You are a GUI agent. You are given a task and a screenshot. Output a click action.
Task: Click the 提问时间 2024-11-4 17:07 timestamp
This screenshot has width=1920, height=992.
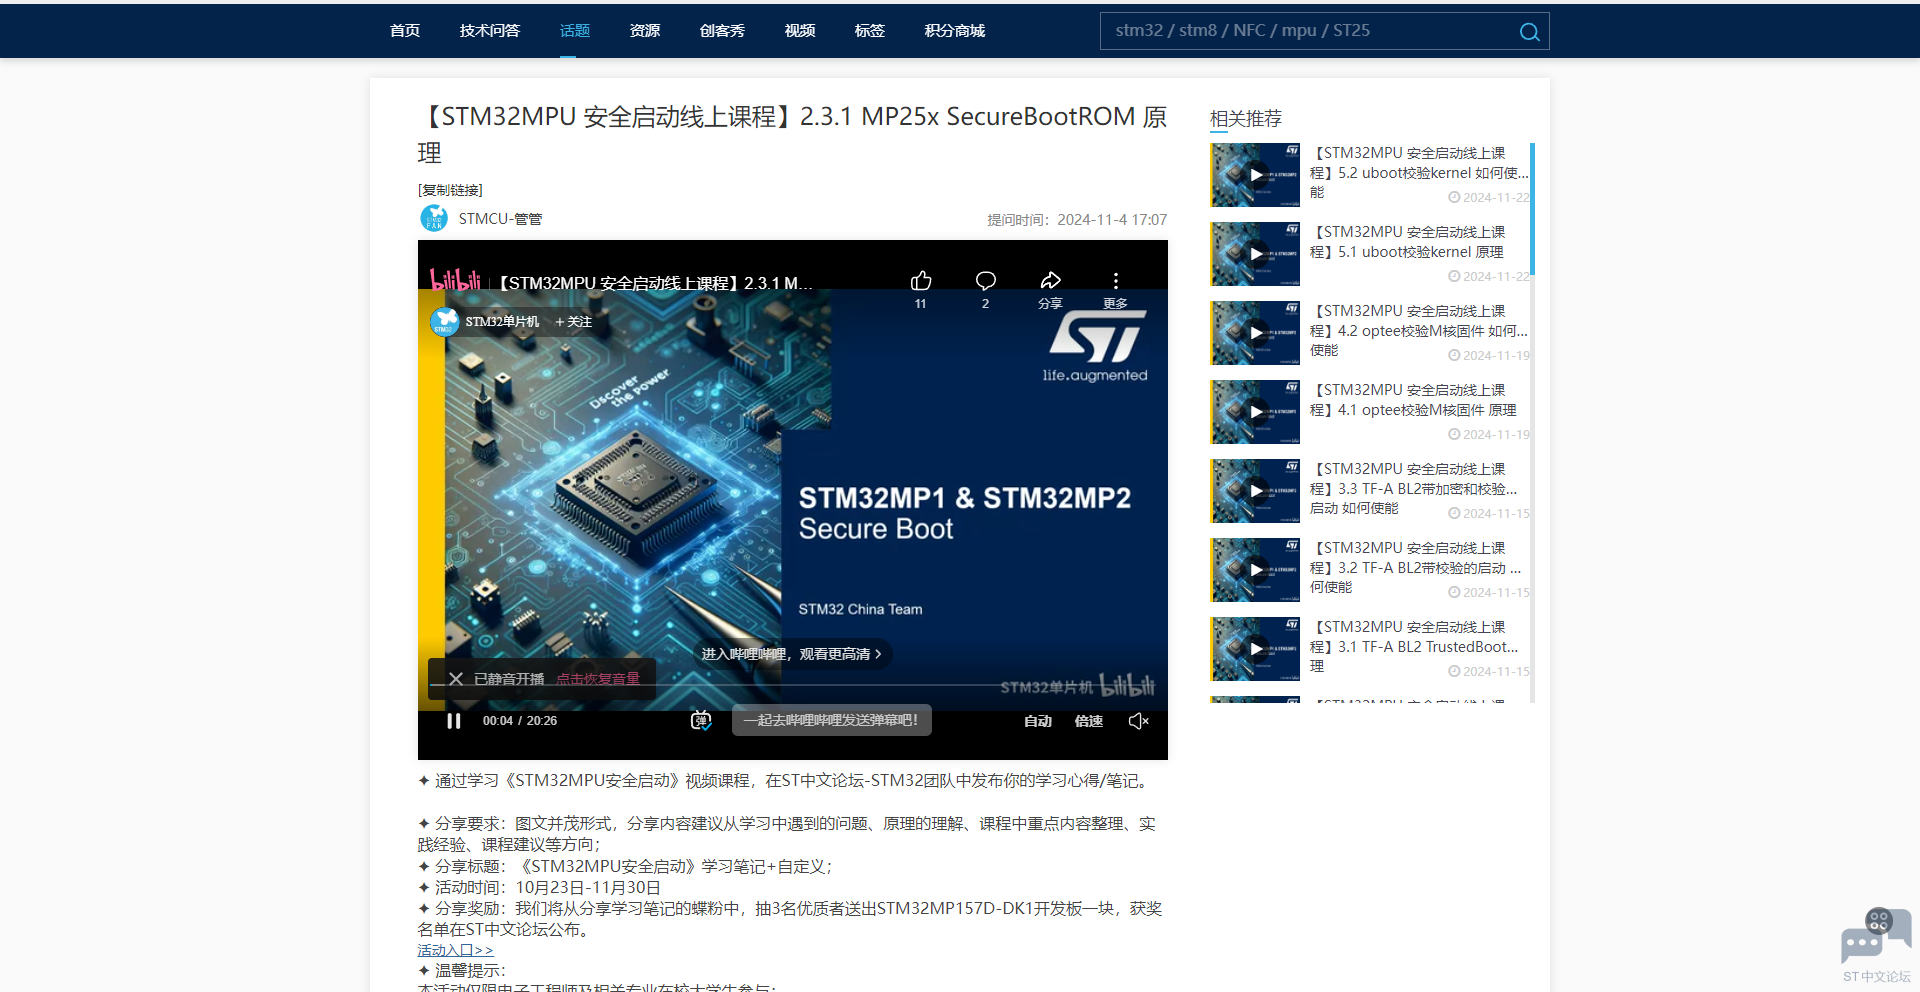pyautogui.click(x=1077, y=220)
